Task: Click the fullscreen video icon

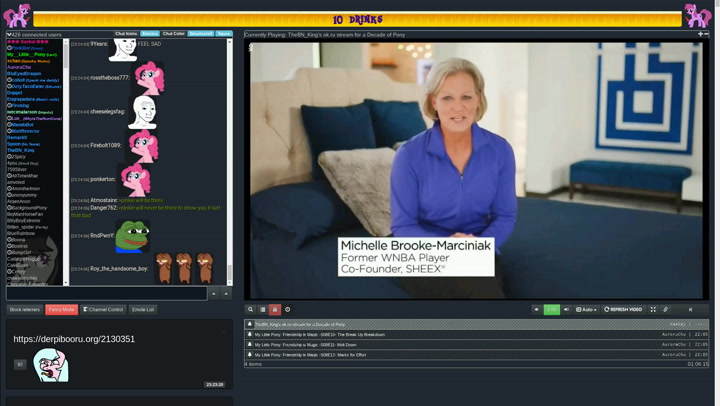Action: pyautogui.click(x=653, y=310)
